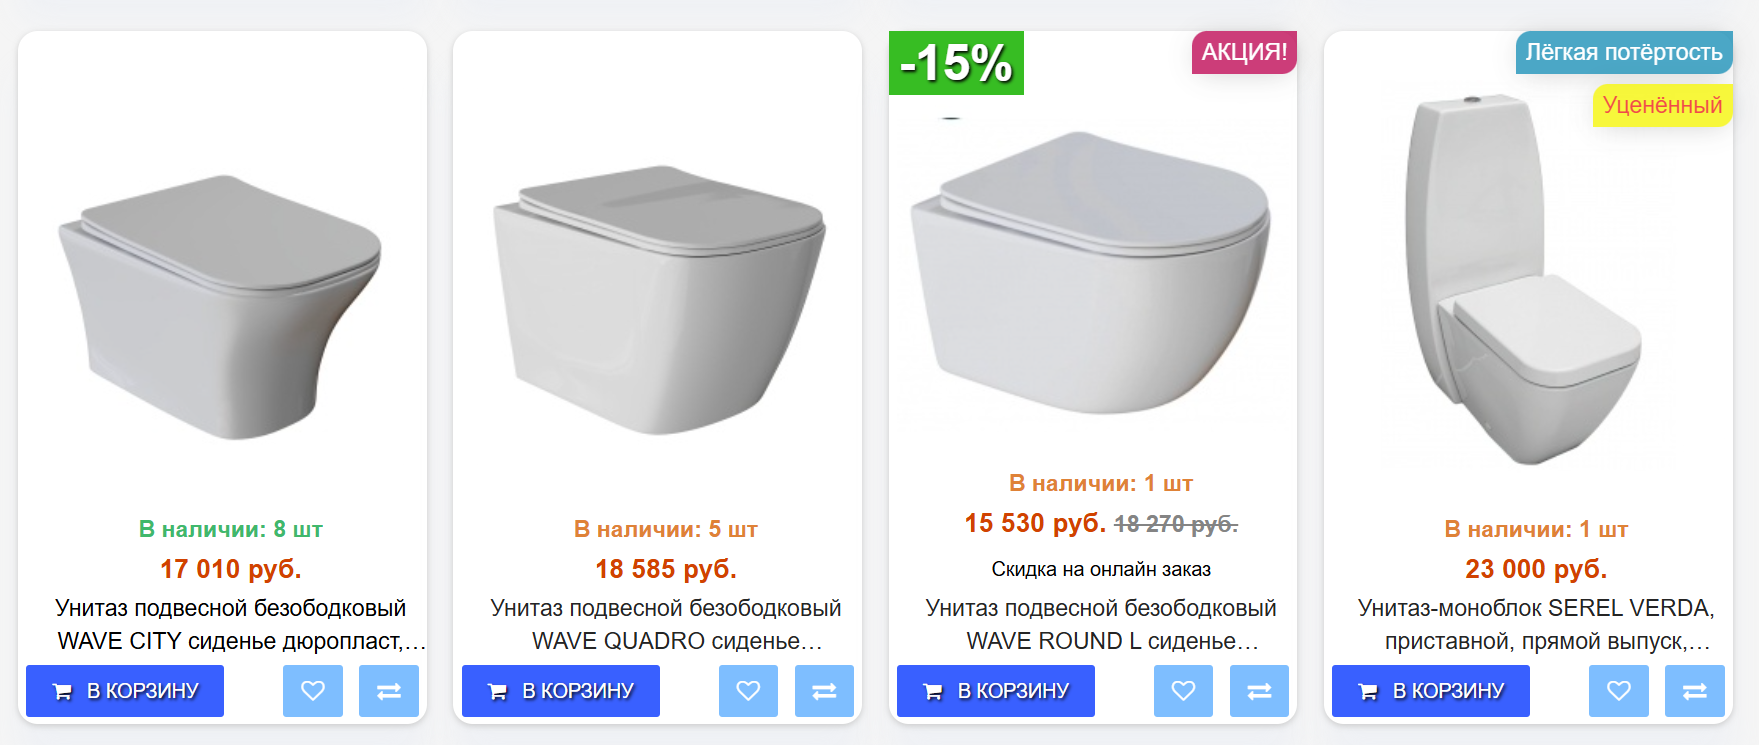This screenshot has height=745, width=1759.
Task: Click the АКЦИЯ! promo badge
Action: pyautogui.click(x=1244, y=52)
